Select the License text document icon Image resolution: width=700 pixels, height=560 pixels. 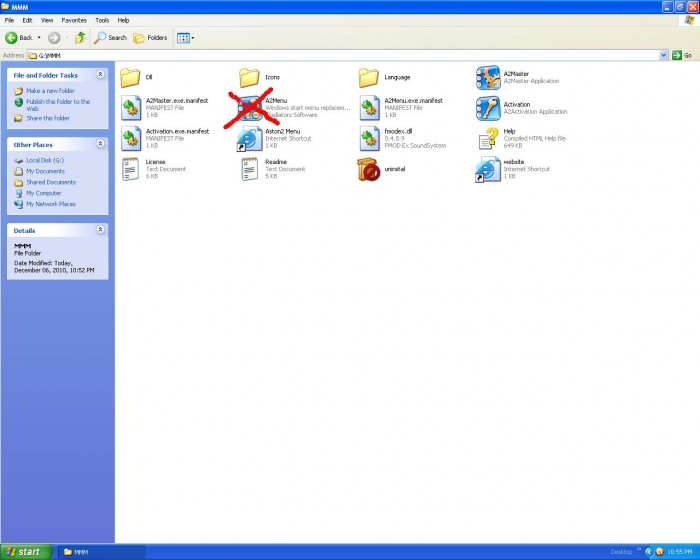[130, 169]
